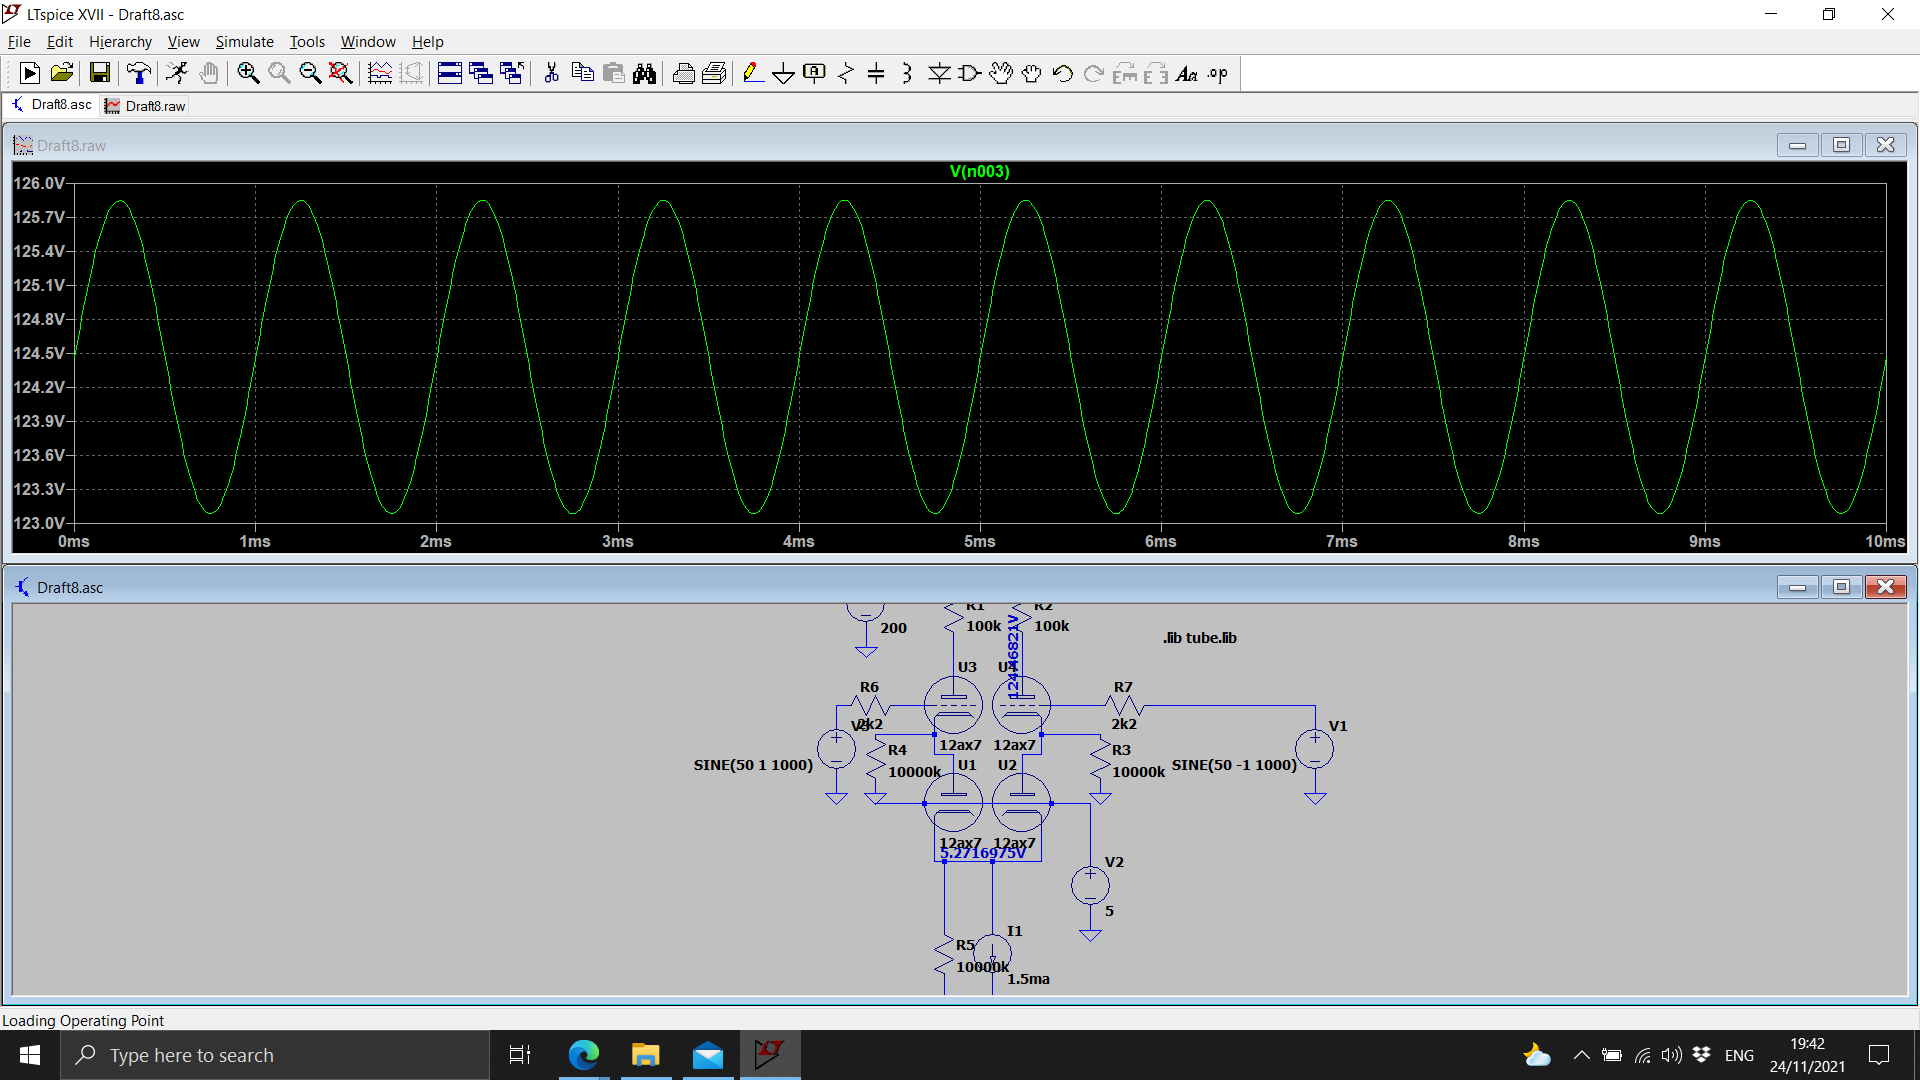Screen dimensions: 1920x1080
Task: Place an inductor component tool
Action: pyautogui.click(x=907, y=73)
